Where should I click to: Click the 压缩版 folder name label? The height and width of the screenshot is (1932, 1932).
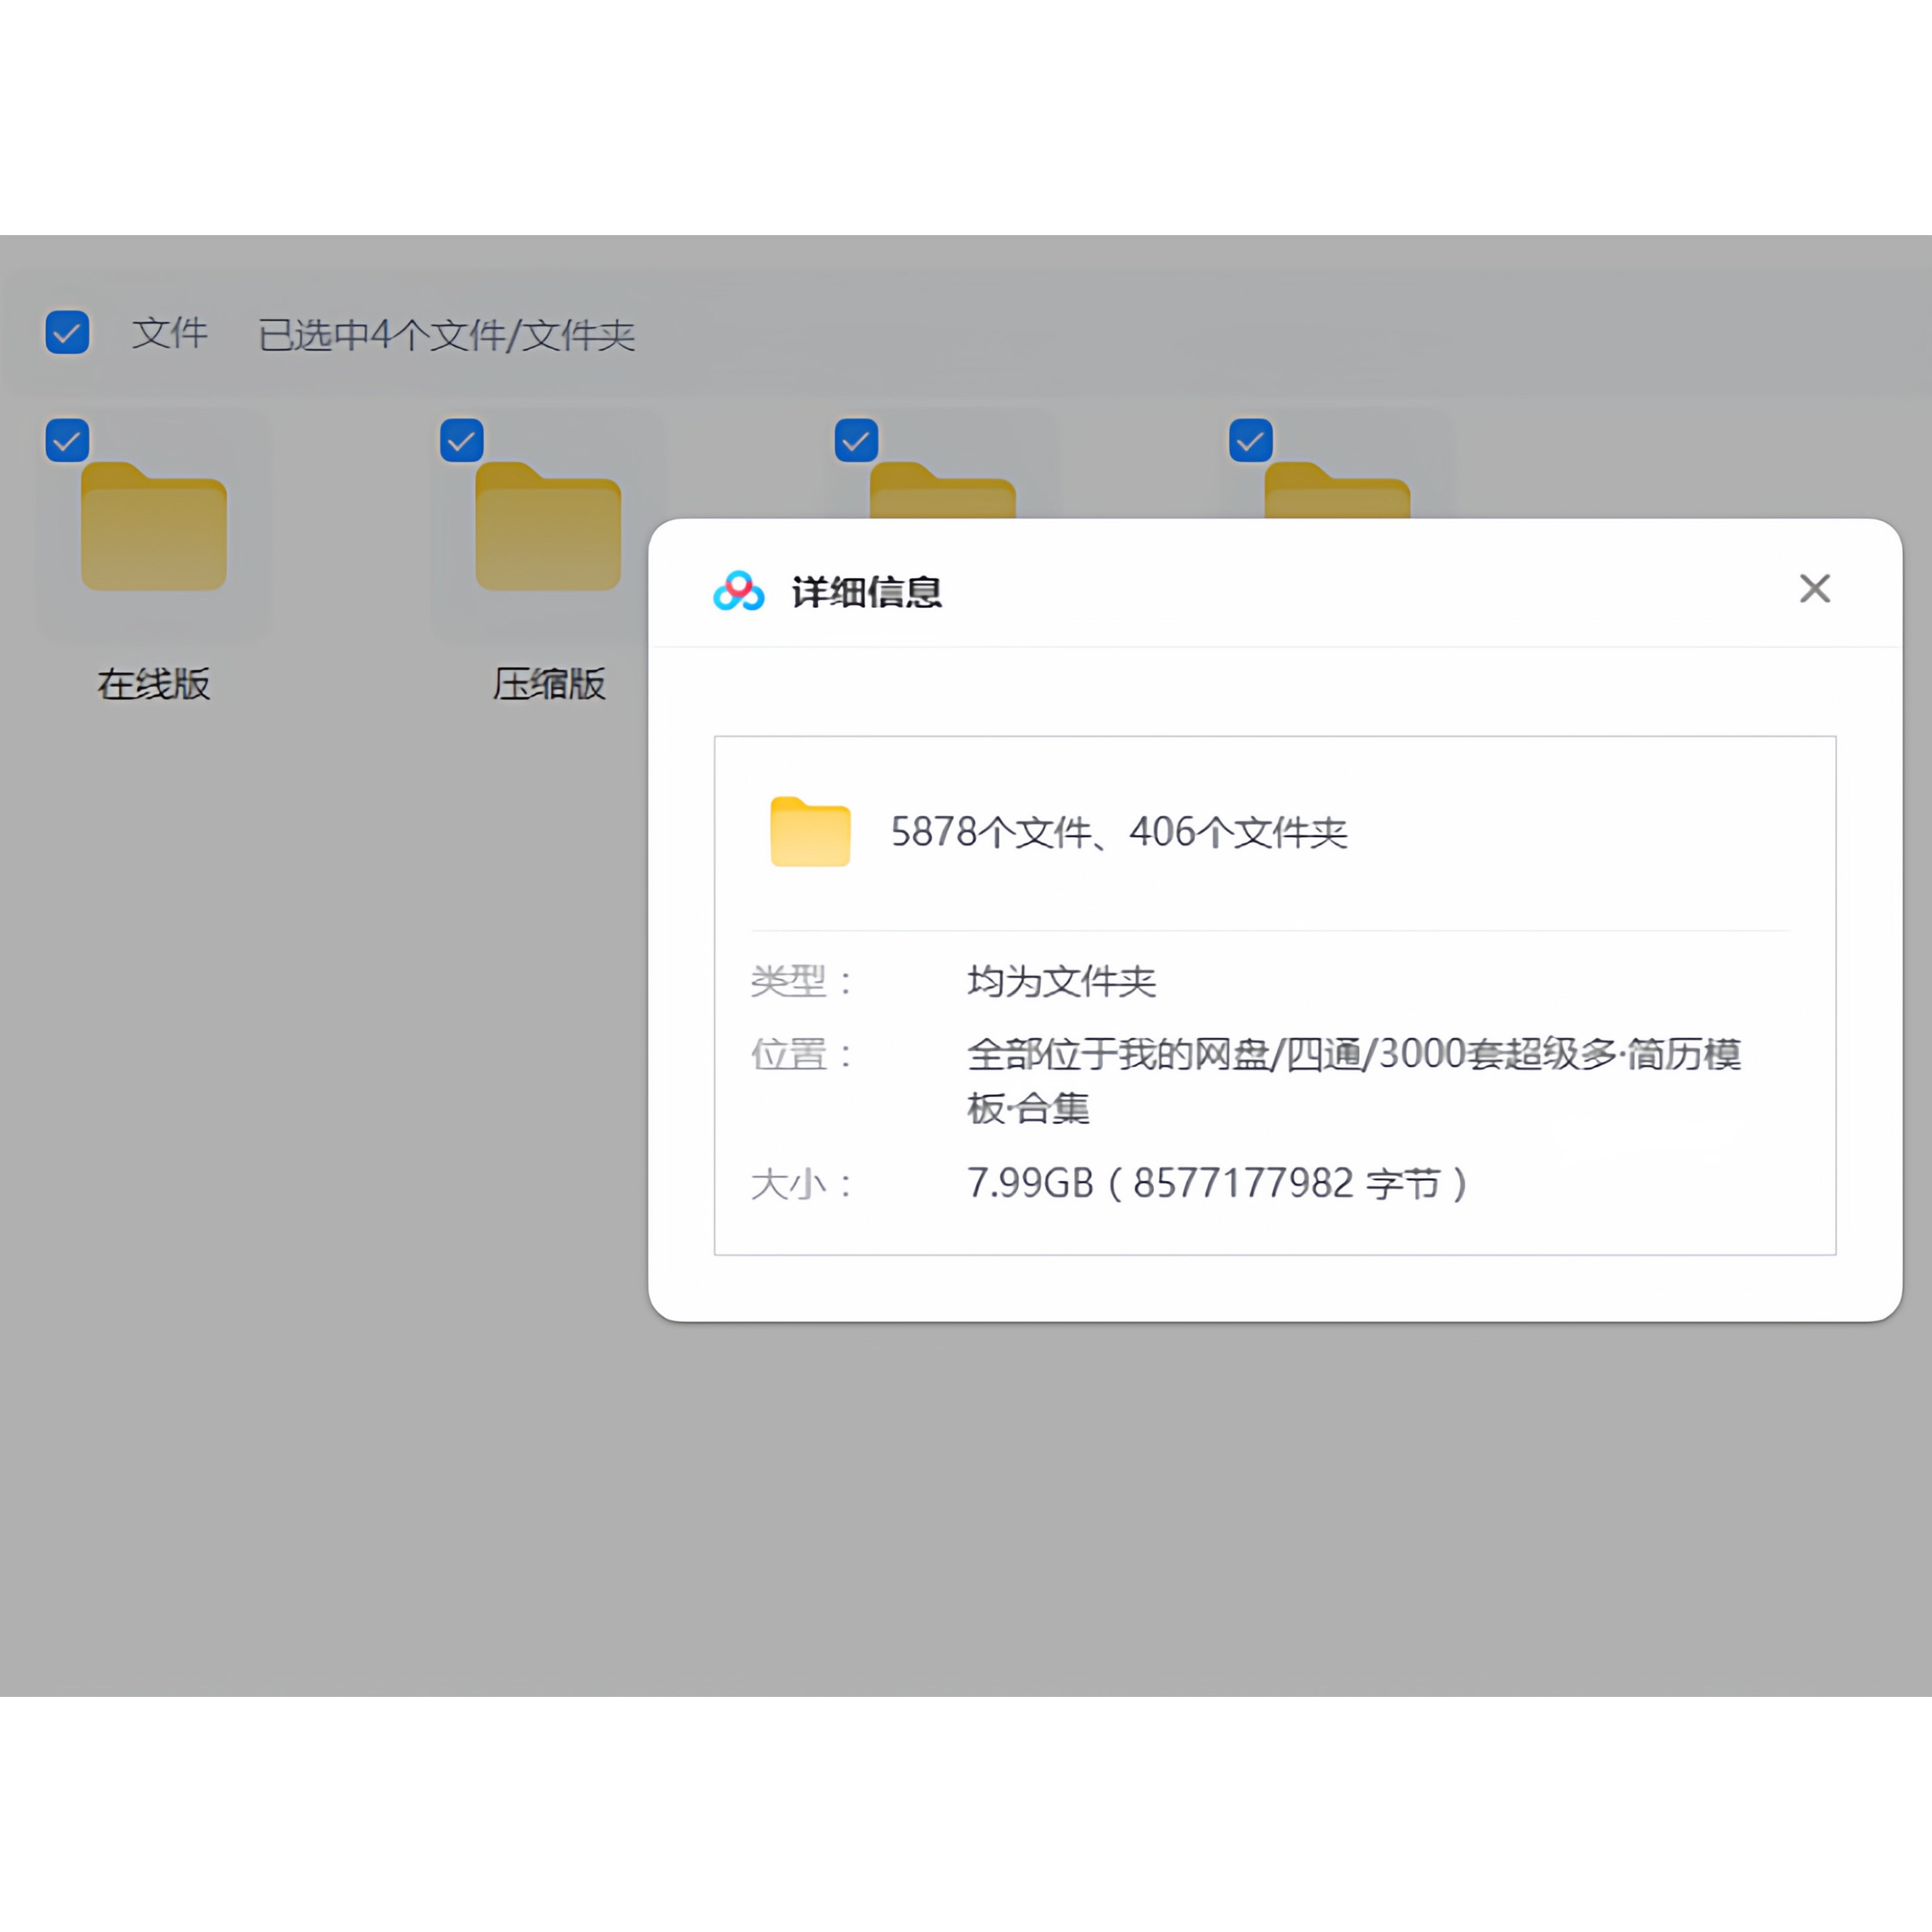(548, 684)
